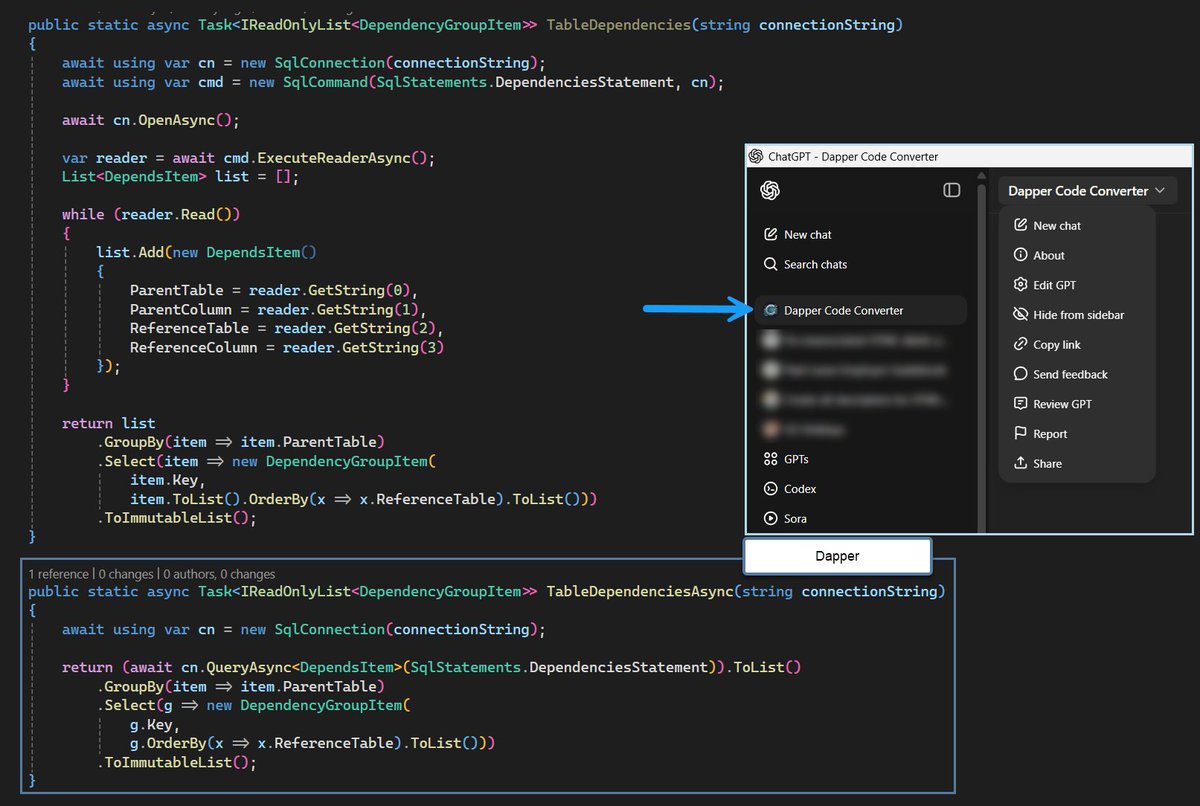Collapse the sidebar with the panel toggle icon
This screenshot has width=1200, height=806.
[952, 190]
